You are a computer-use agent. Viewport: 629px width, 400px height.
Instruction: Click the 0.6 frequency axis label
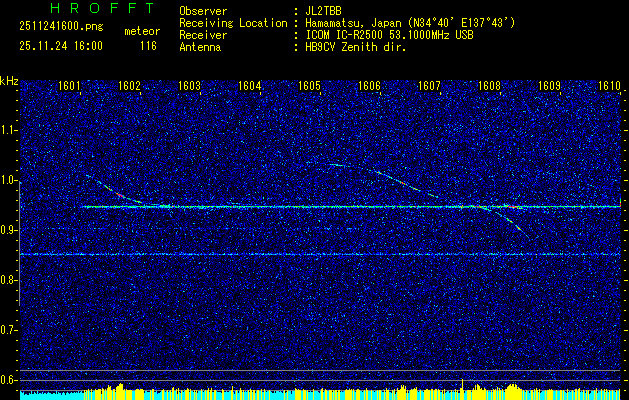click(9, 380)
